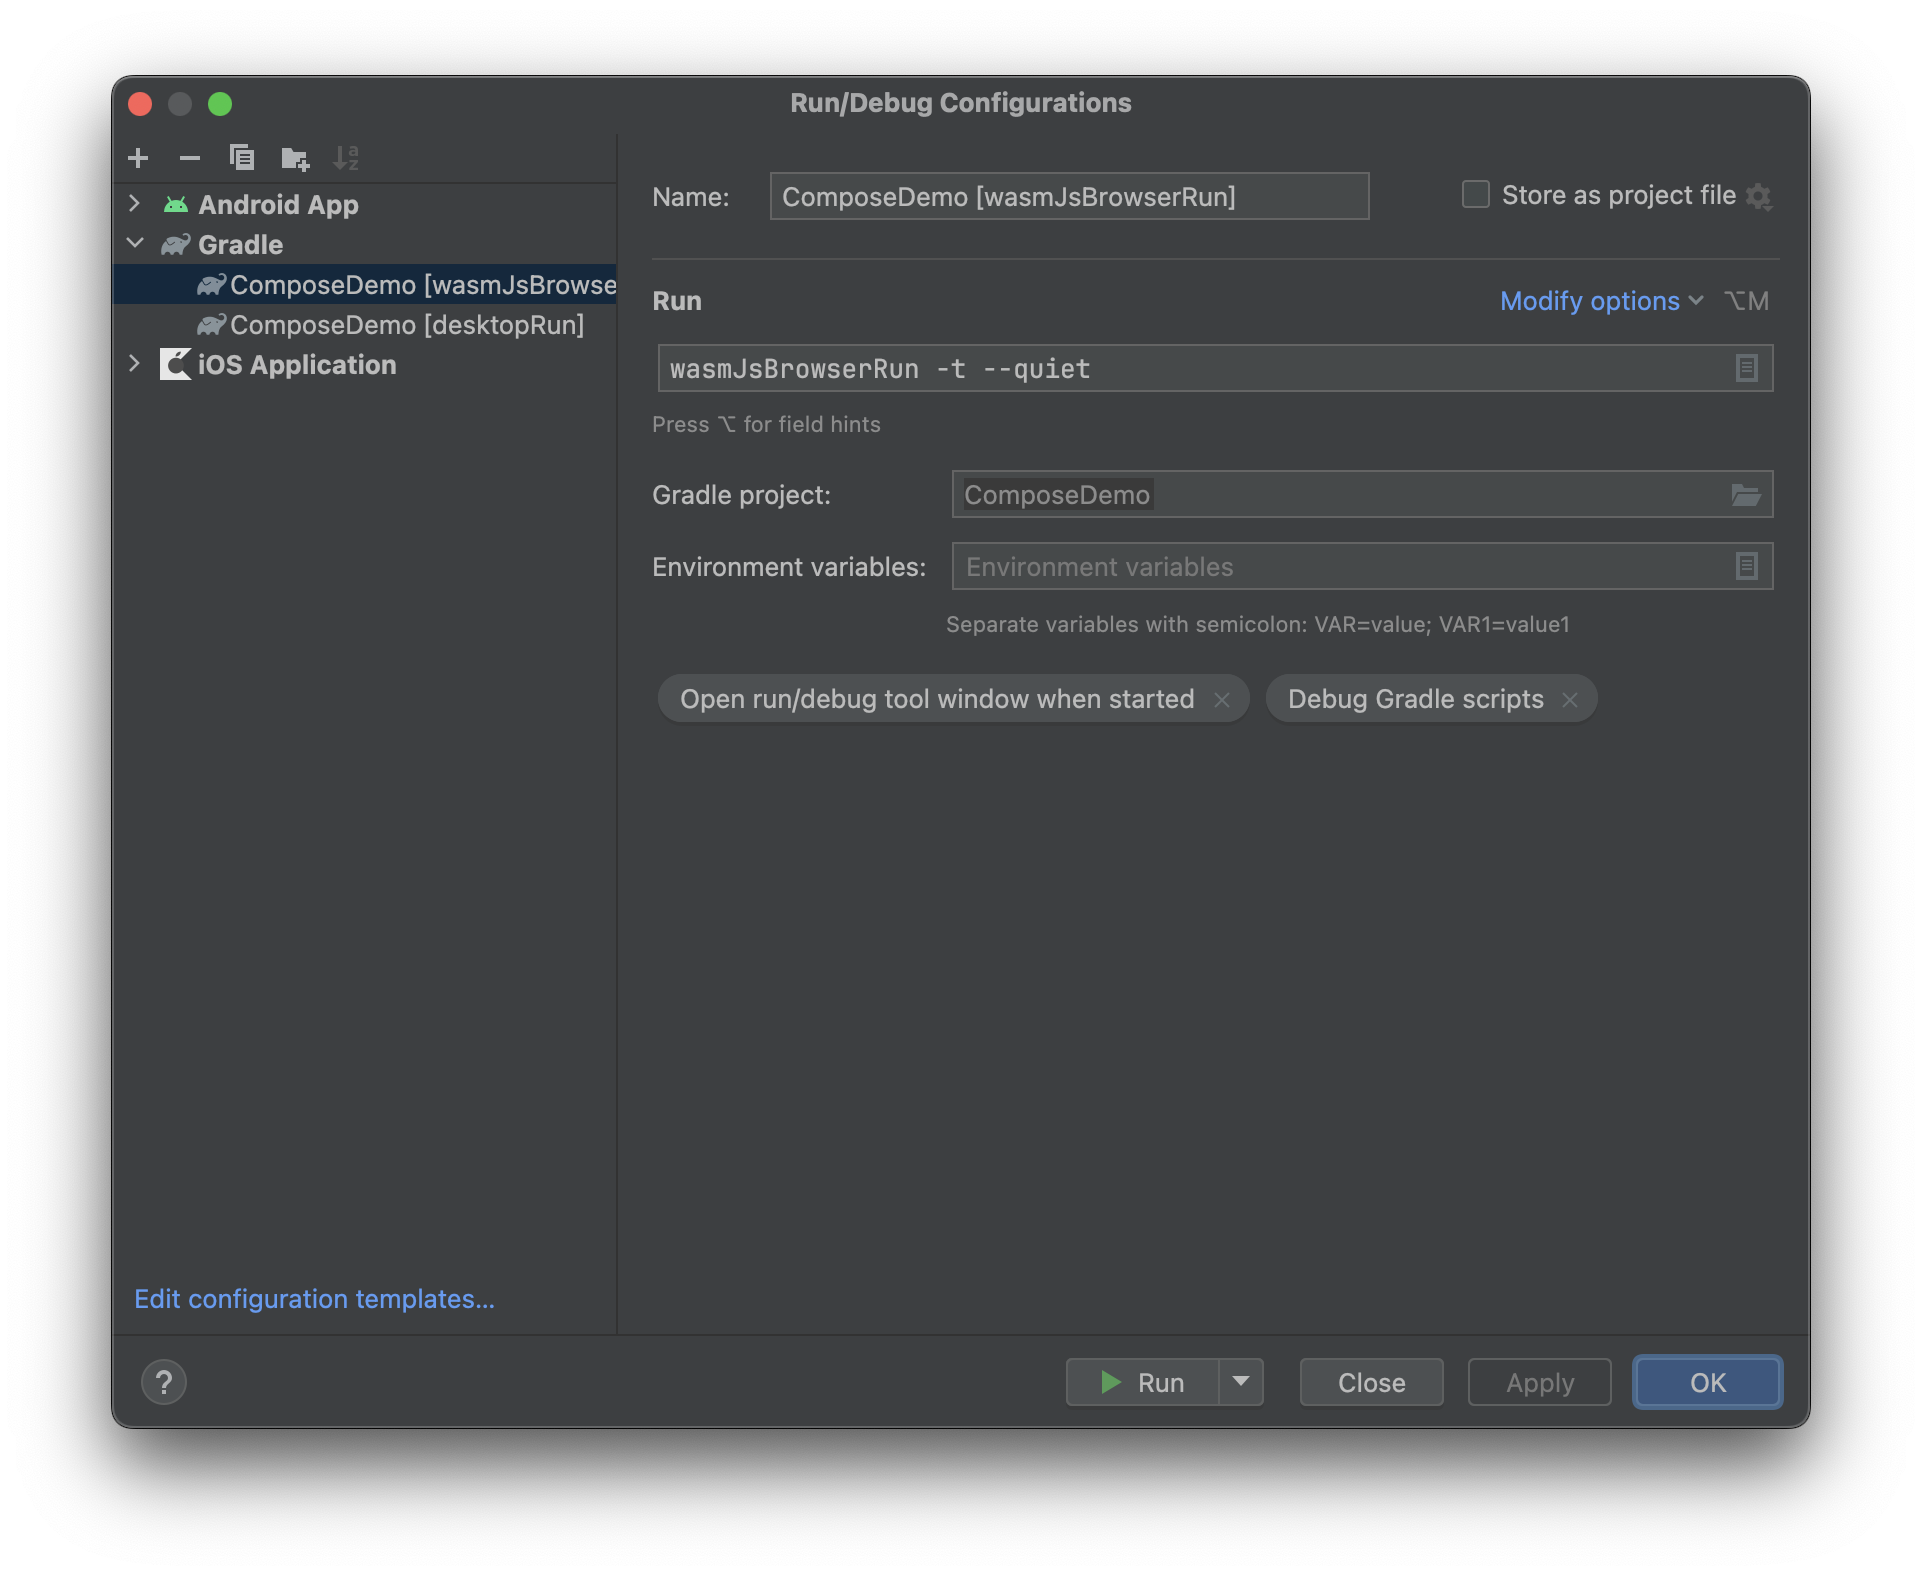Click the Gradle project folder browse icon
The image size is (1922, 1576).
1745,495
